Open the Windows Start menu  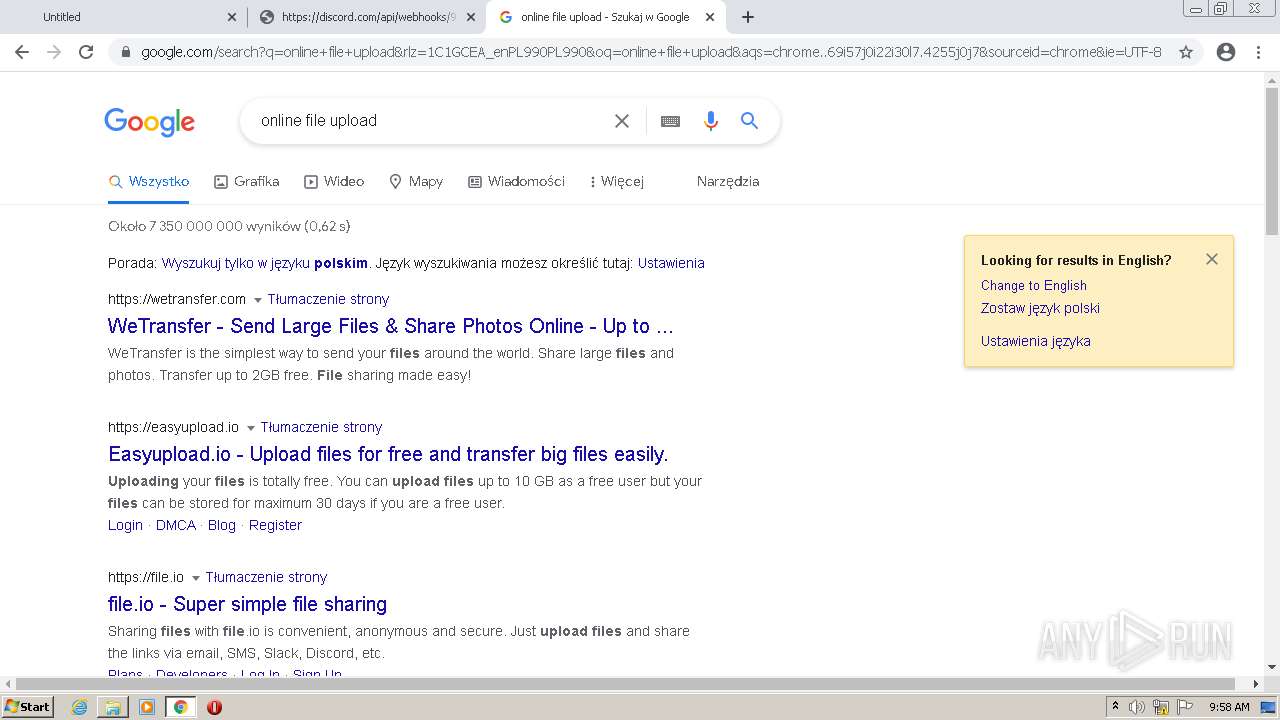28,707
